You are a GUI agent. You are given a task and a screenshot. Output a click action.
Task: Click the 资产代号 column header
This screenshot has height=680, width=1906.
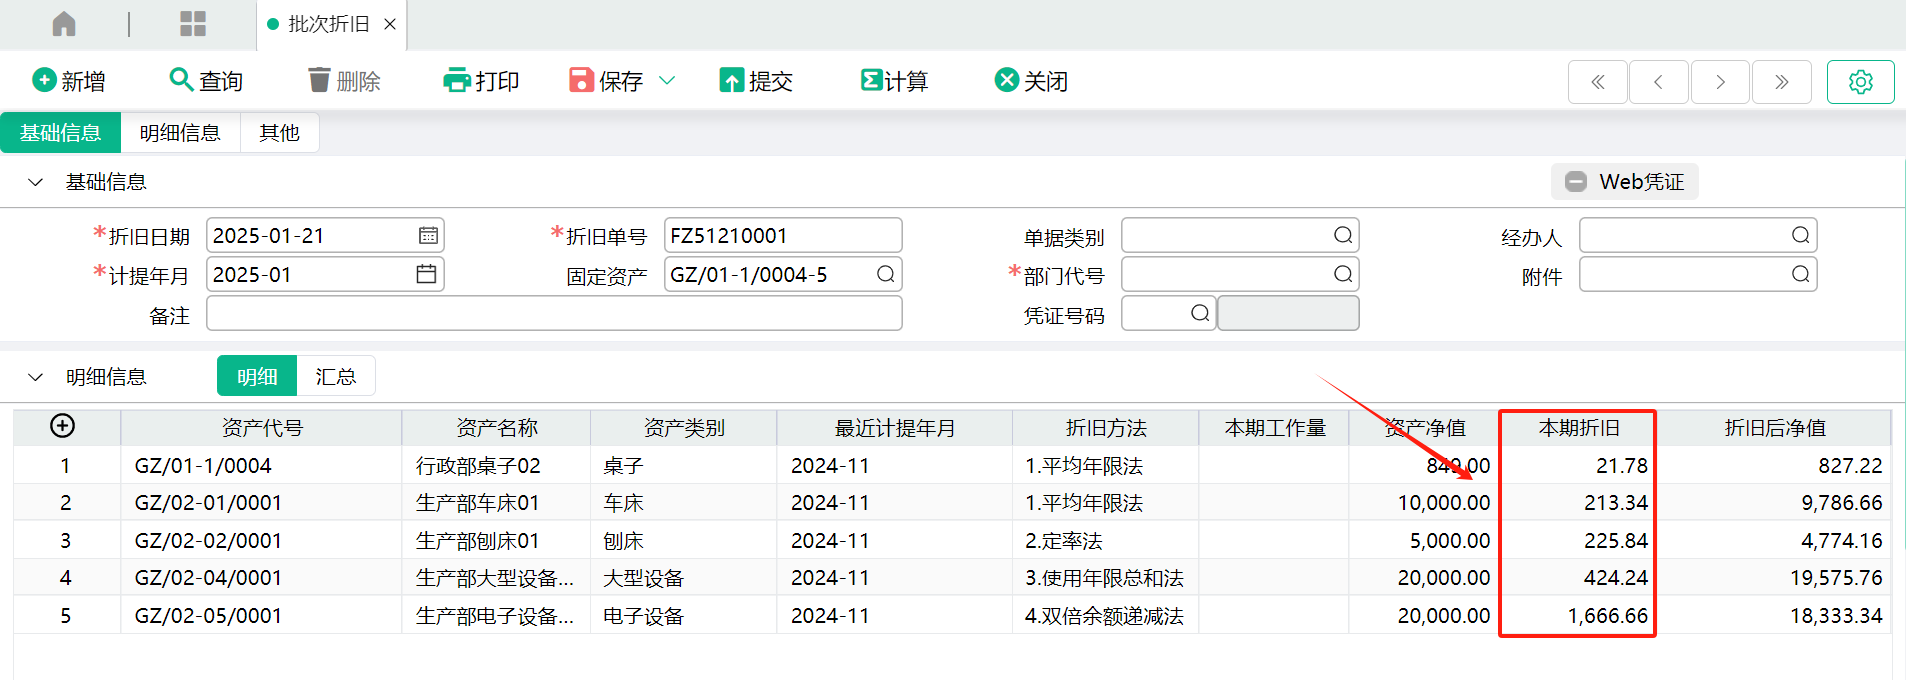(262, 428)
